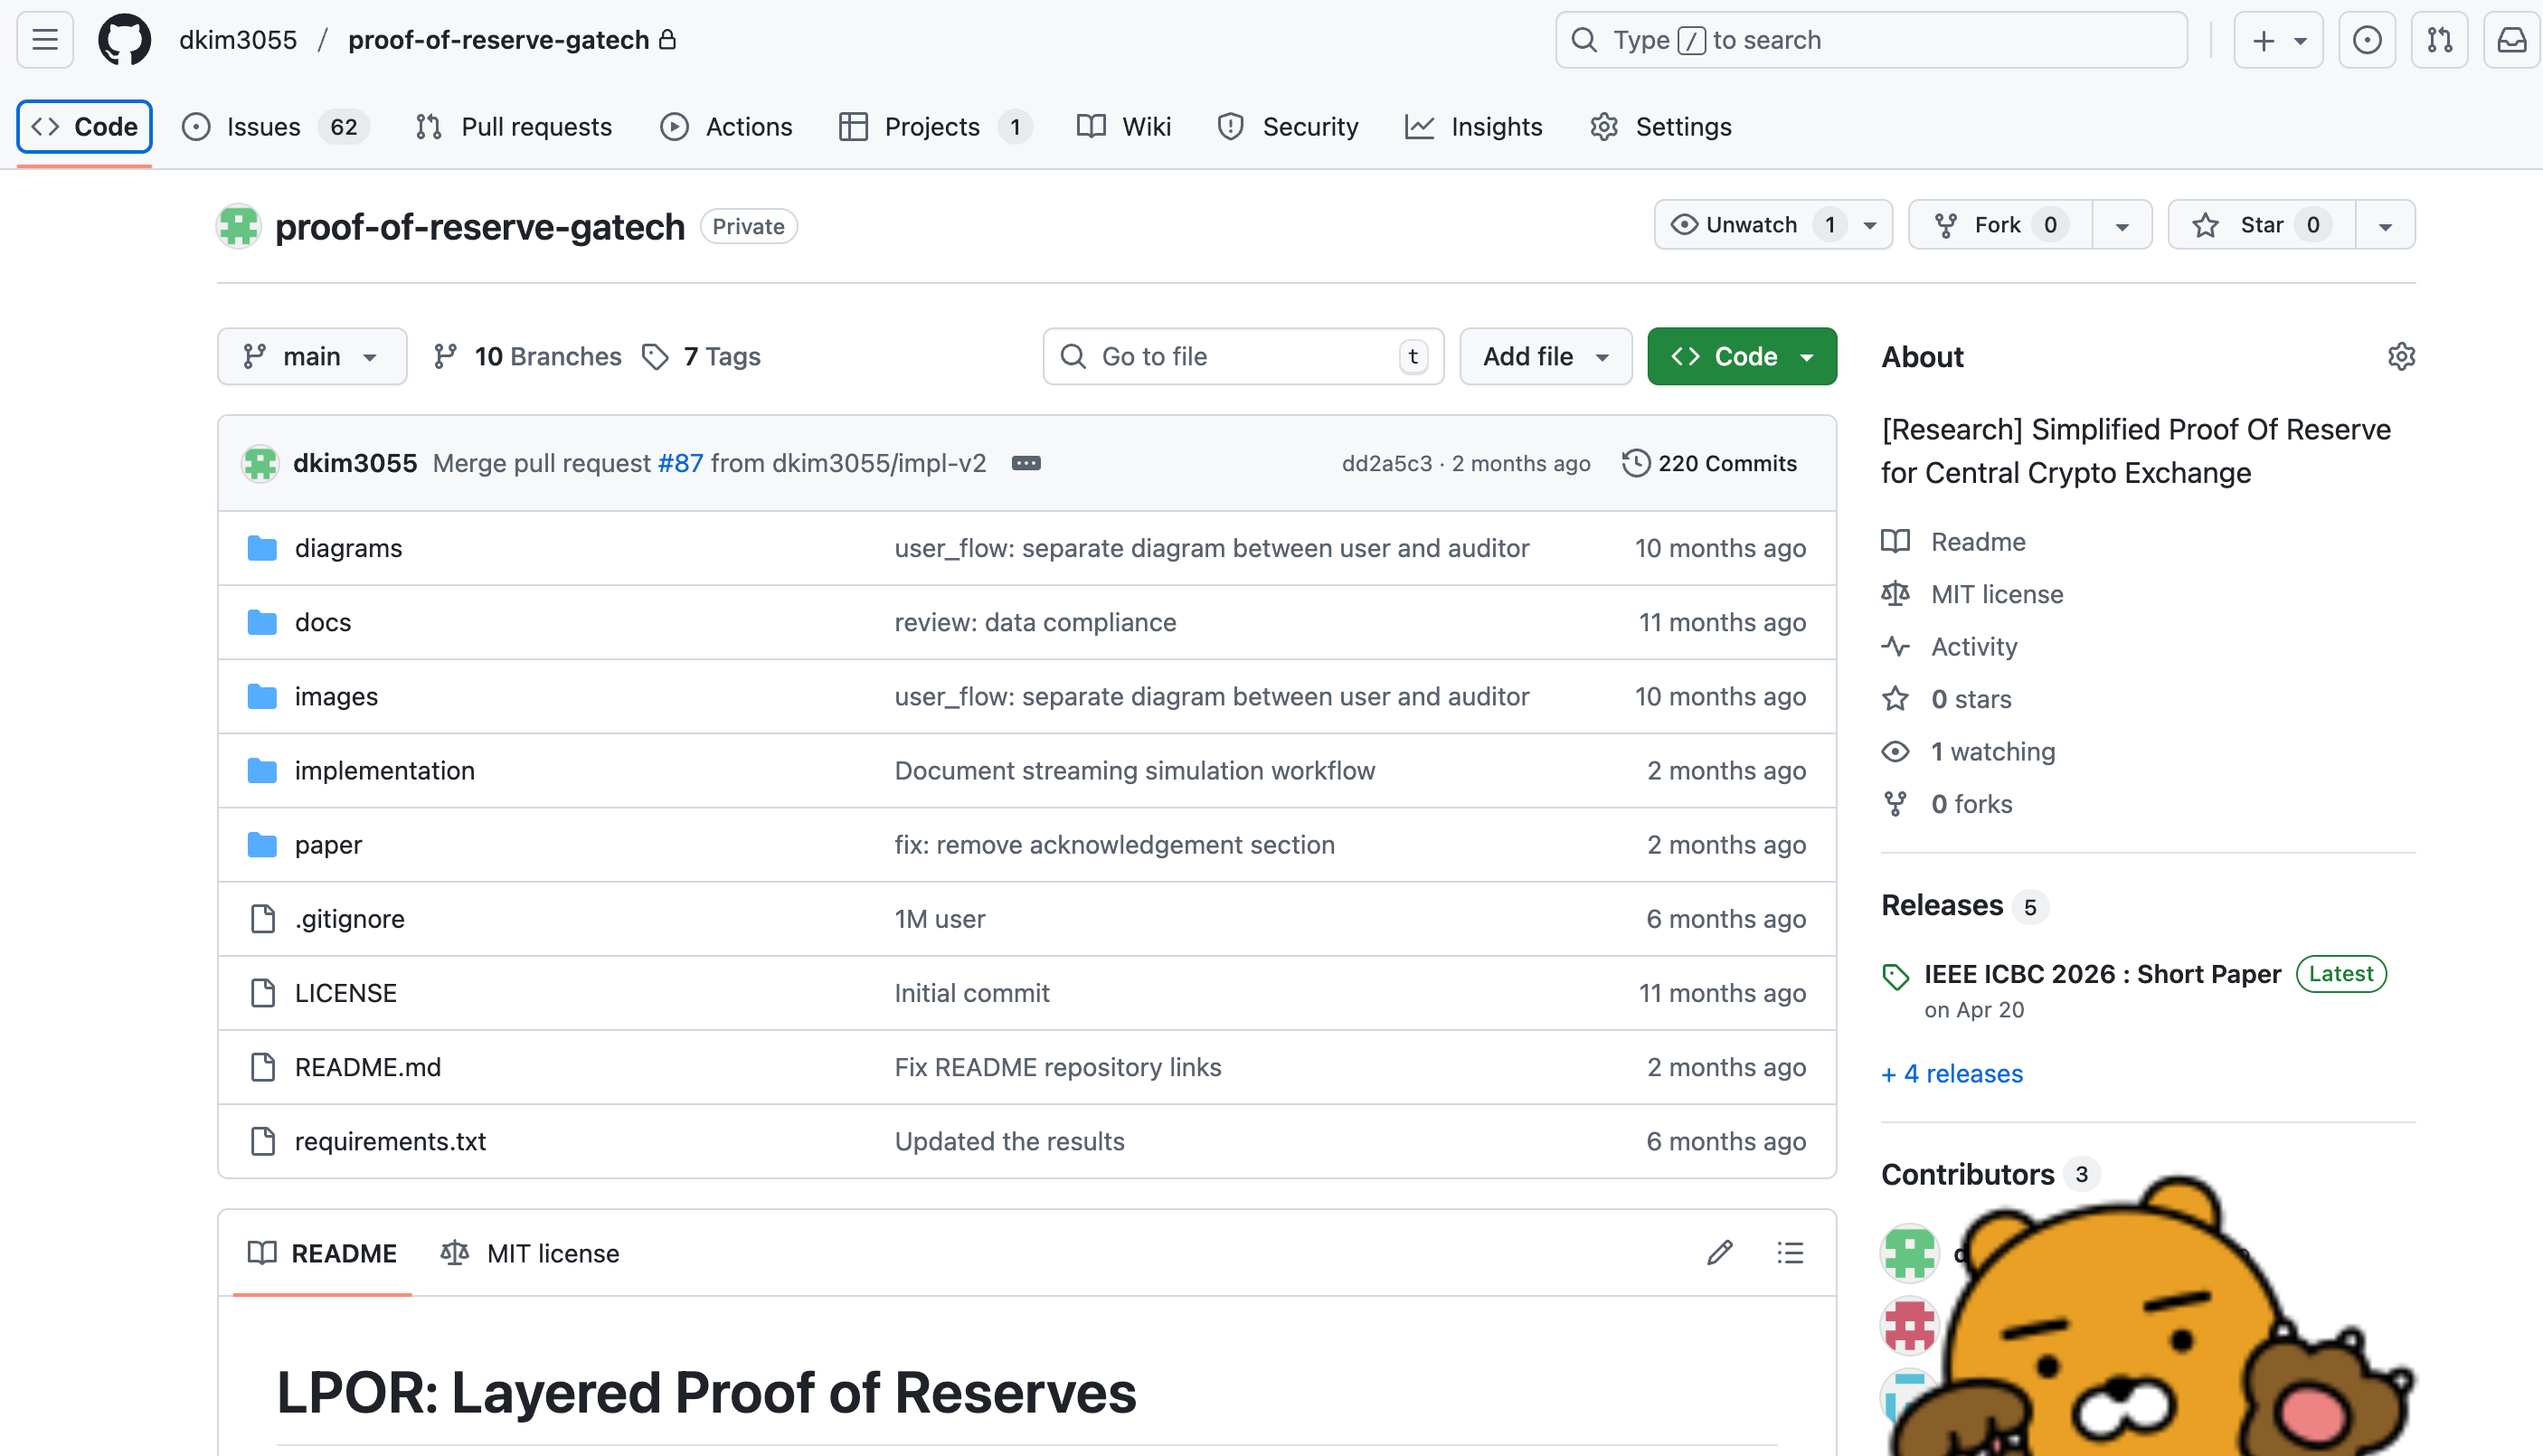The image size is (2543, 1456).
Task: Switch to the Insights tab
Action: [x=1474, y=127]
